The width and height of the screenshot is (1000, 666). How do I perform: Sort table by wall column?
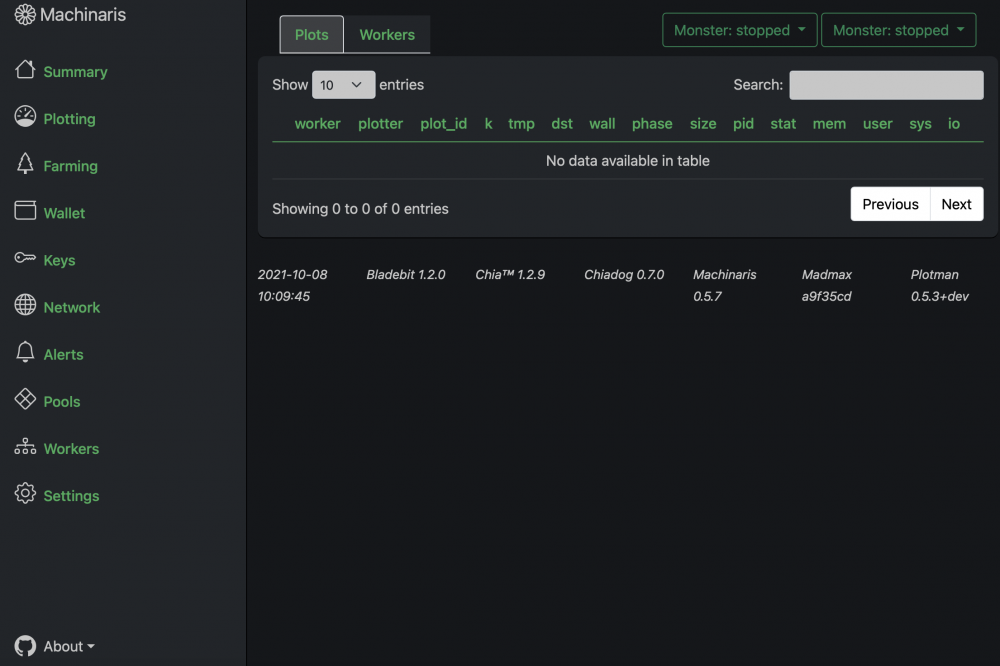click(x=602, y=124)
